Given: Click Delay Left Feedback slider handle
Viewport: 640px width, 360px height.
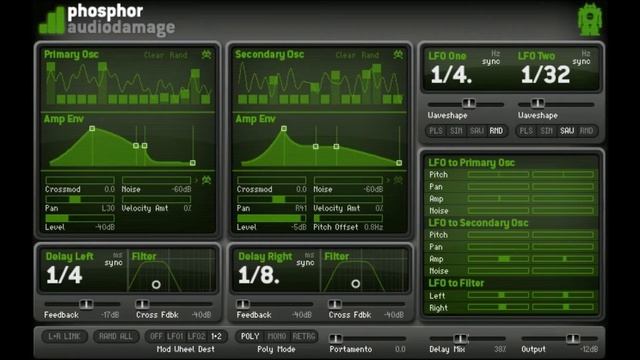Looking at the screenshot, I should pyautogui.click(x=86, y=304).
